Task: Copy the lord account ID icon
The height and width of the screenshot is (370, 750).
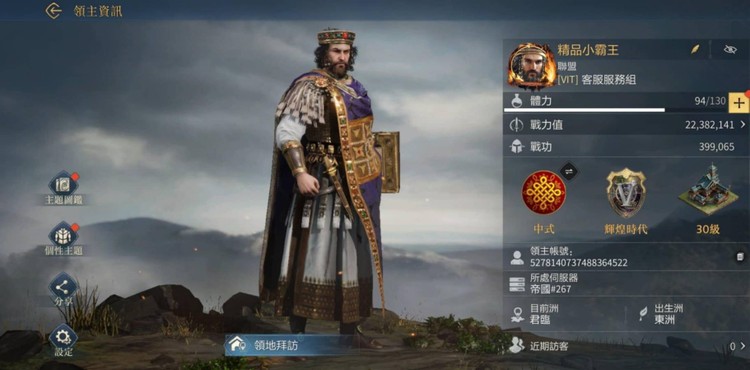Action: [x=739, y=257]
